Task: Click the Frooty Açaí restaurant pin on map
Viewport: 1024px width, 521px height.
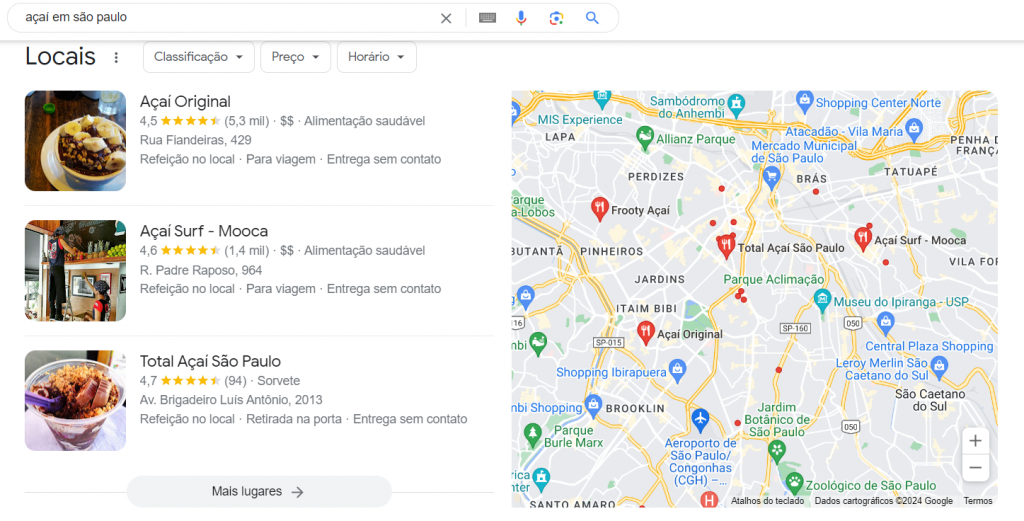Action: point(600,209)
